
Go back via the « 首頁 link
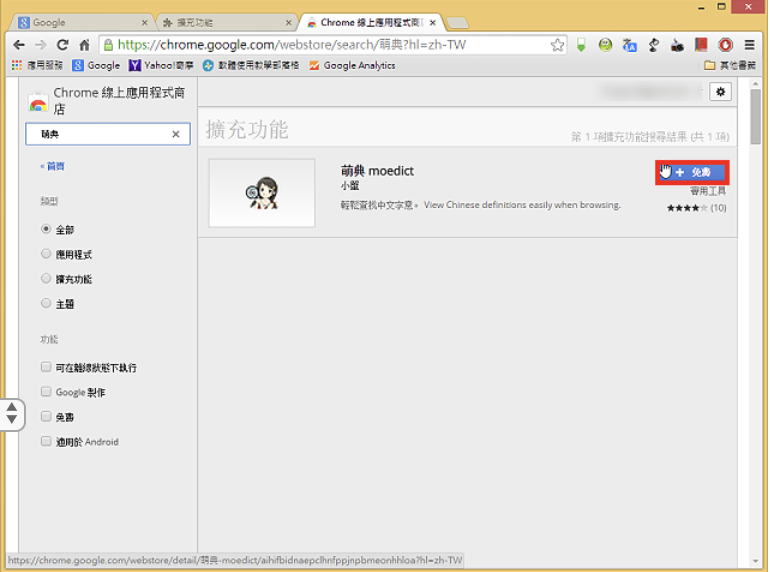pyautogui.click(x=53, y=166)
